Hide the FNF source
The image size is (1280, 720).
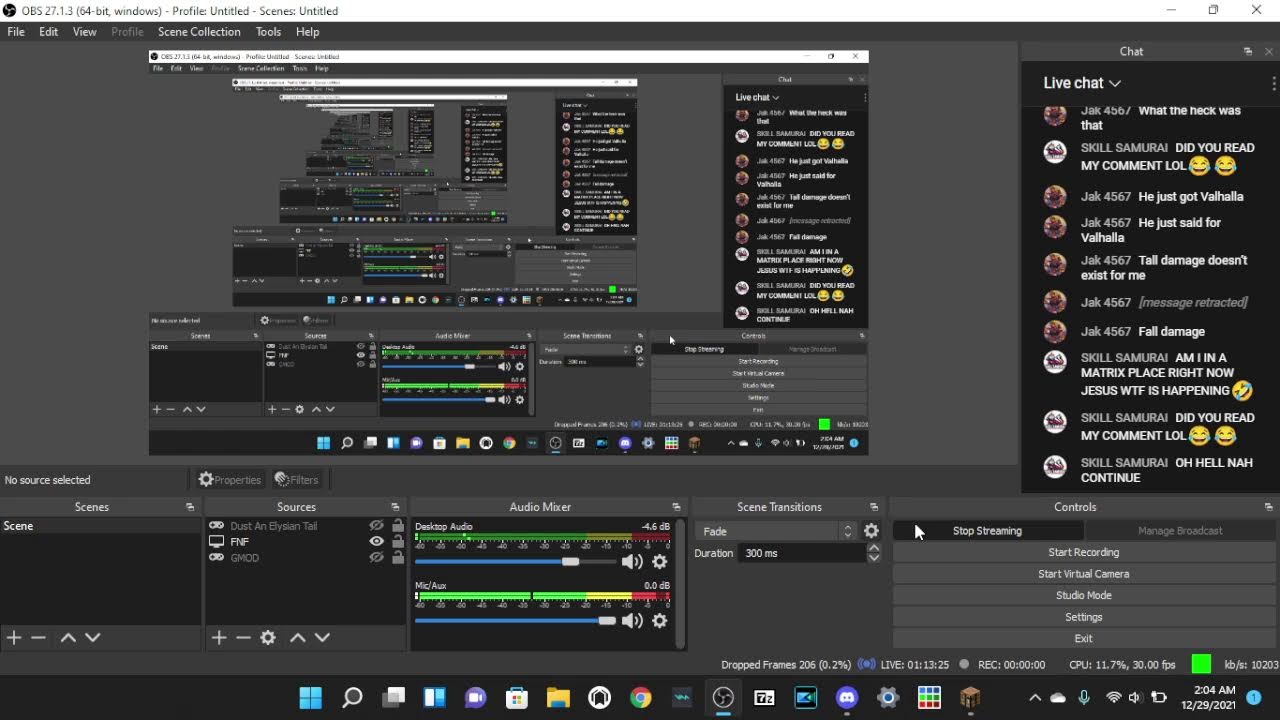[376, 542]
